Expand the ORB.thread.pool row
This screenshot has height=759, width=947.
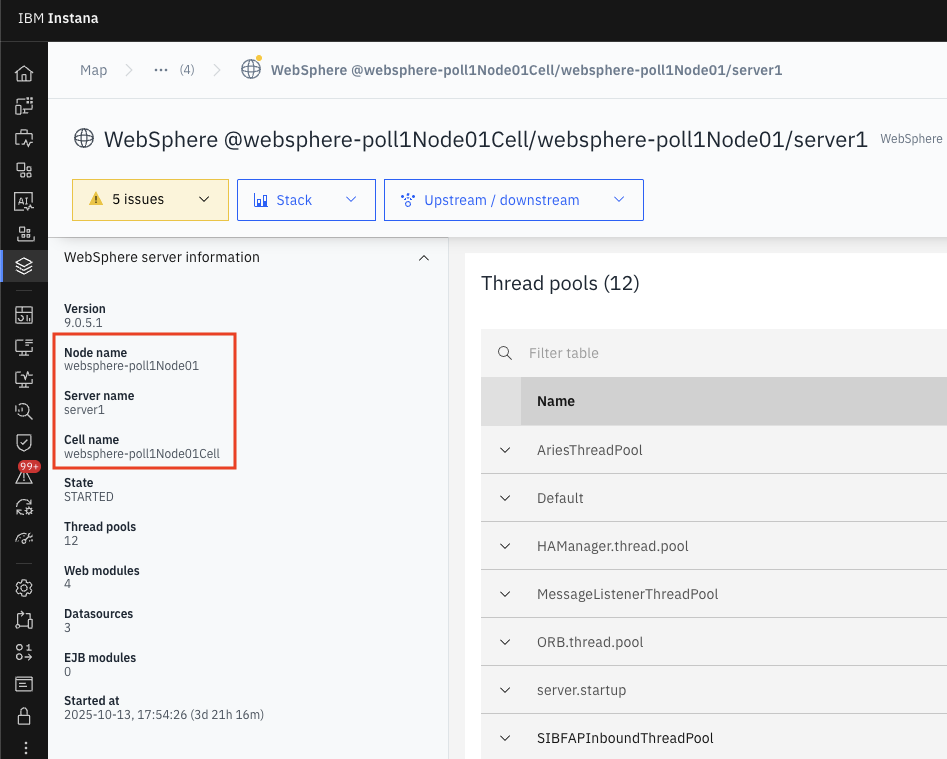[505, 642]
